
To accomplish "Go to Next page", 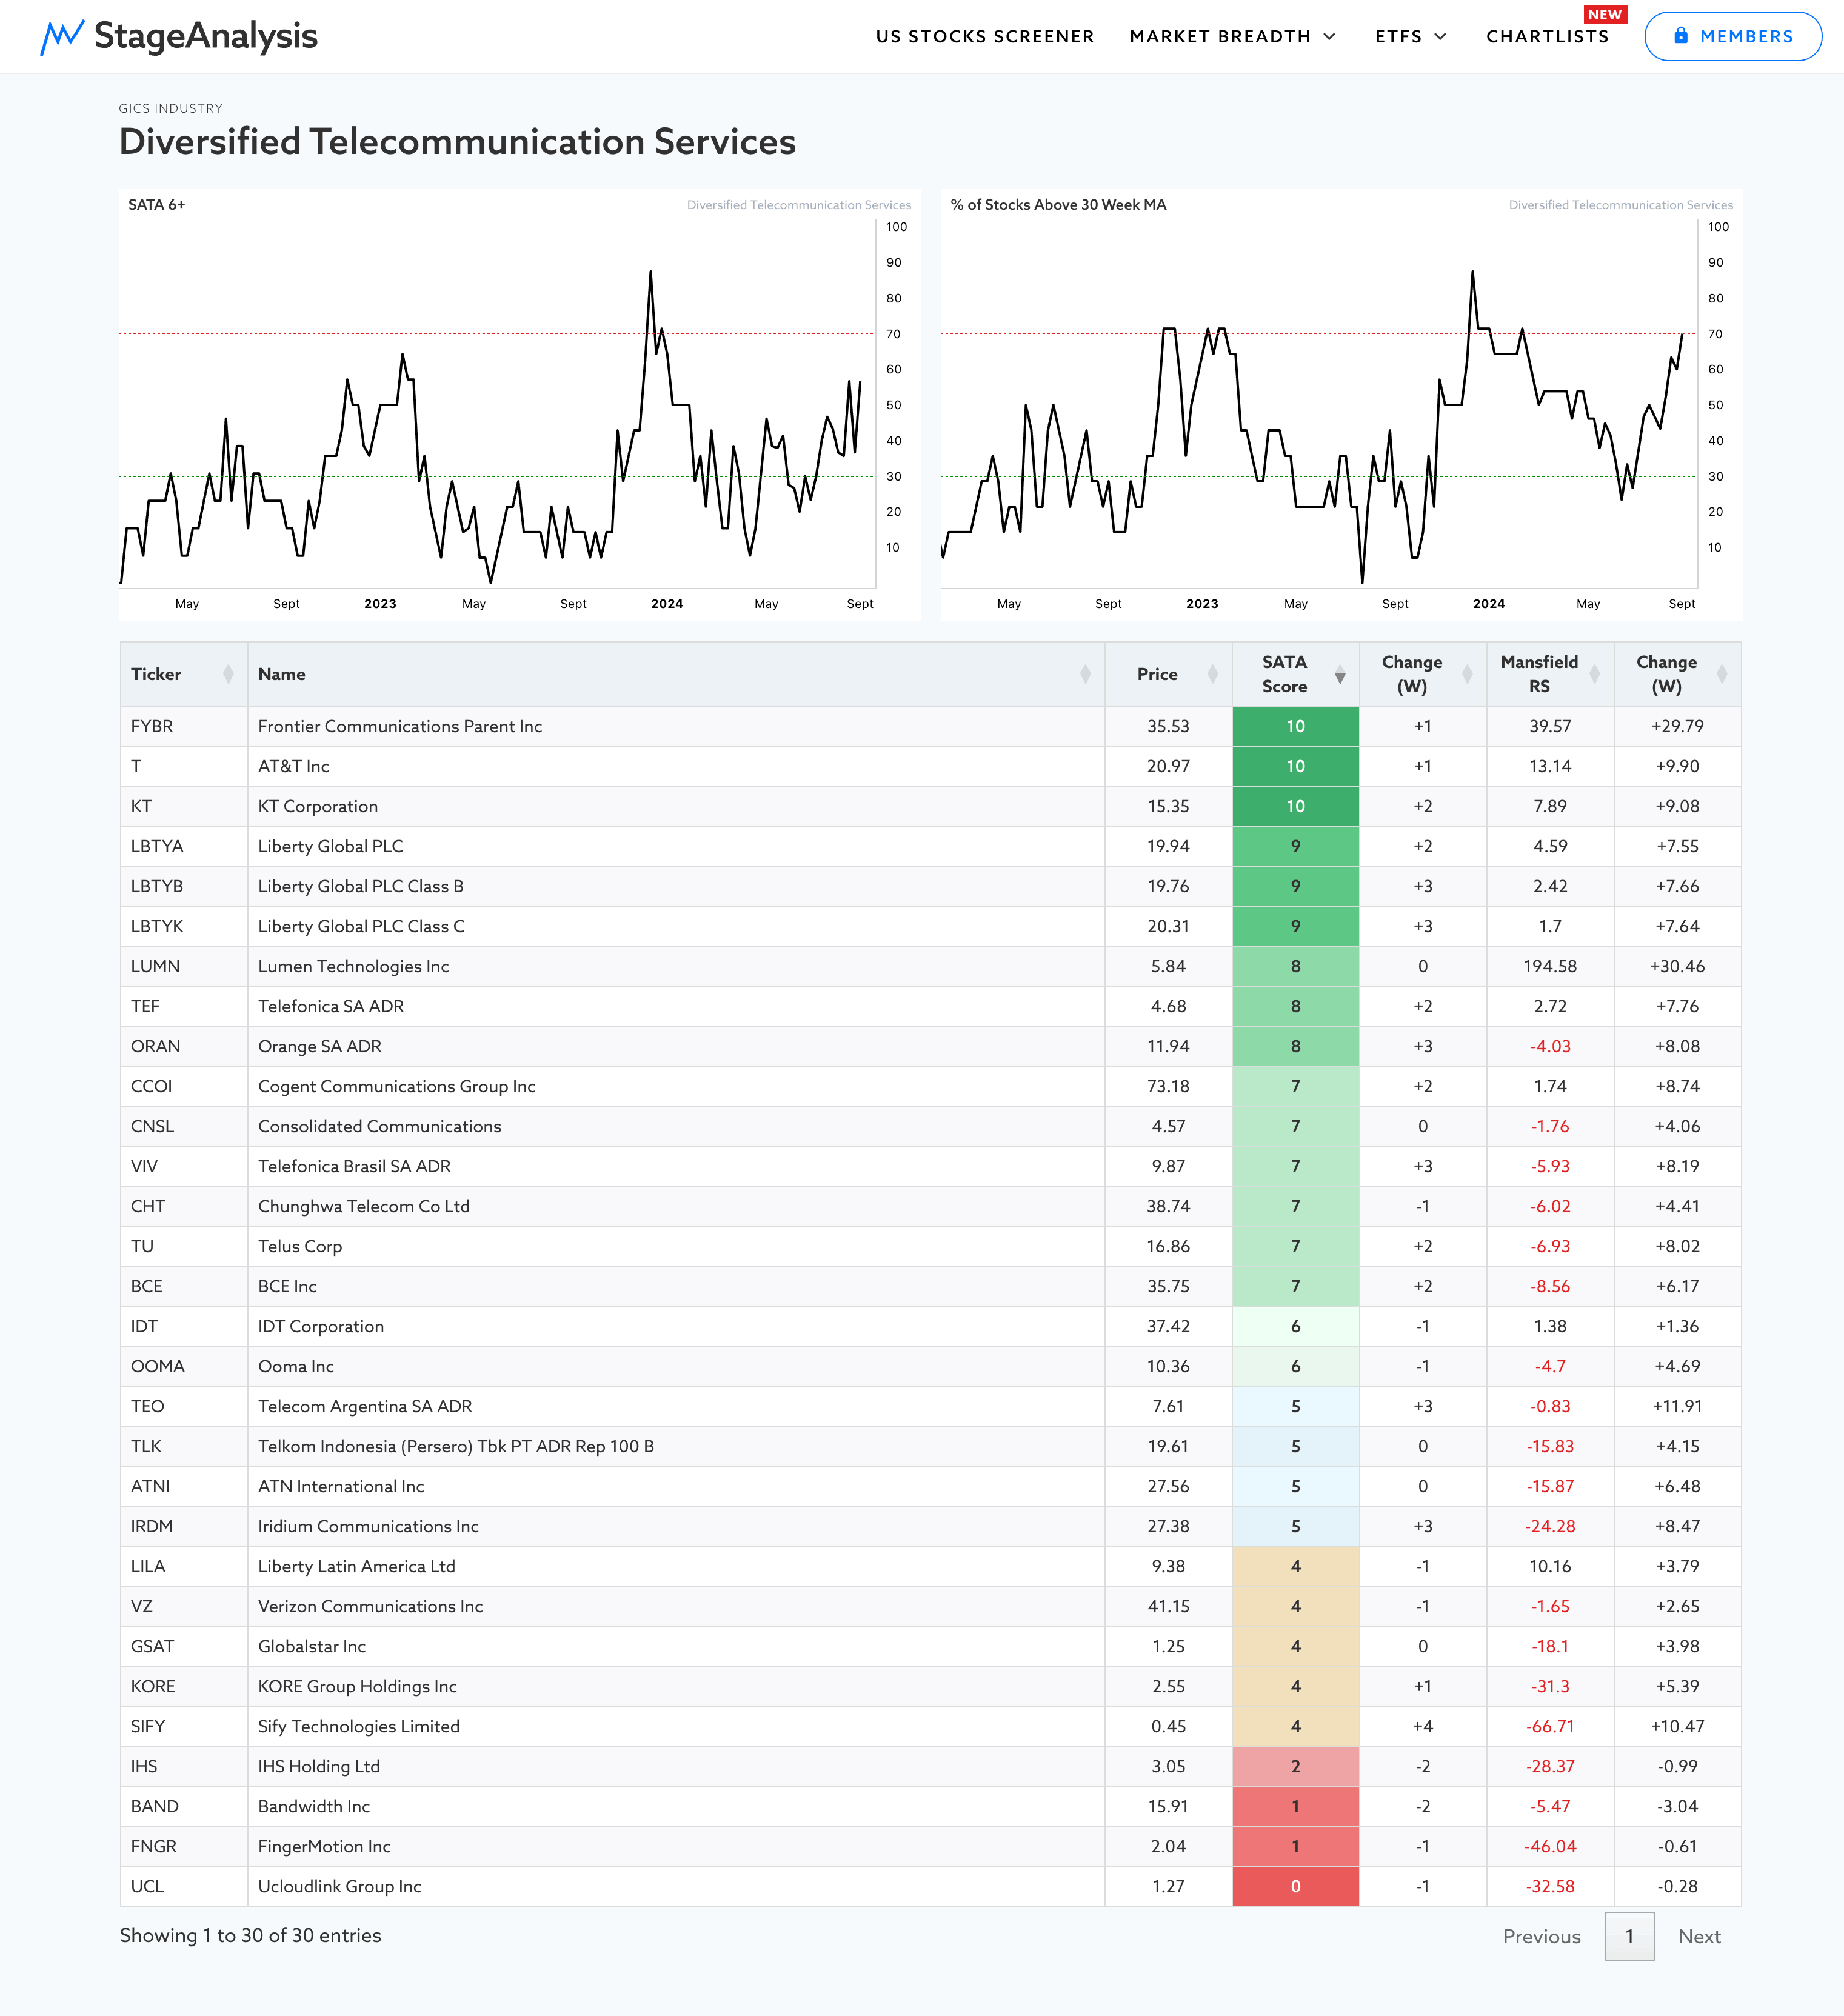I will tap(1699, 1936).
